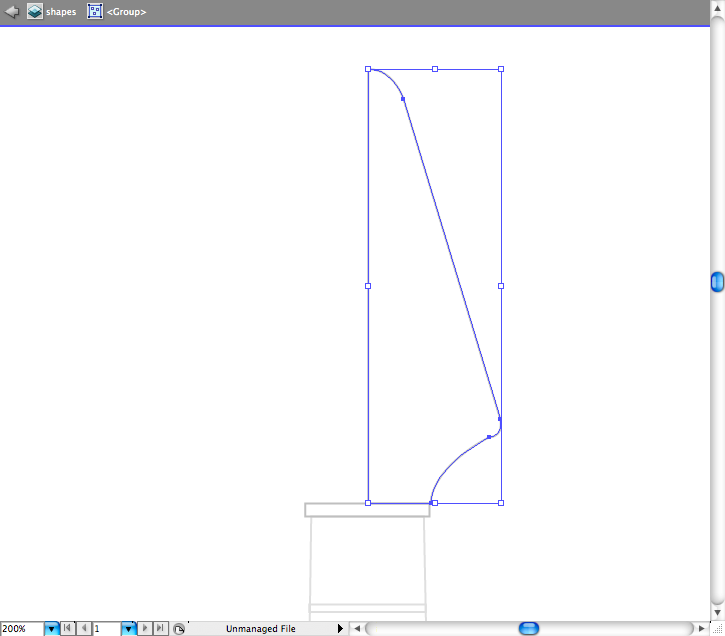Open the artboard number dropdown
This screenshot has width=725, height=636.
click(128, 629)
